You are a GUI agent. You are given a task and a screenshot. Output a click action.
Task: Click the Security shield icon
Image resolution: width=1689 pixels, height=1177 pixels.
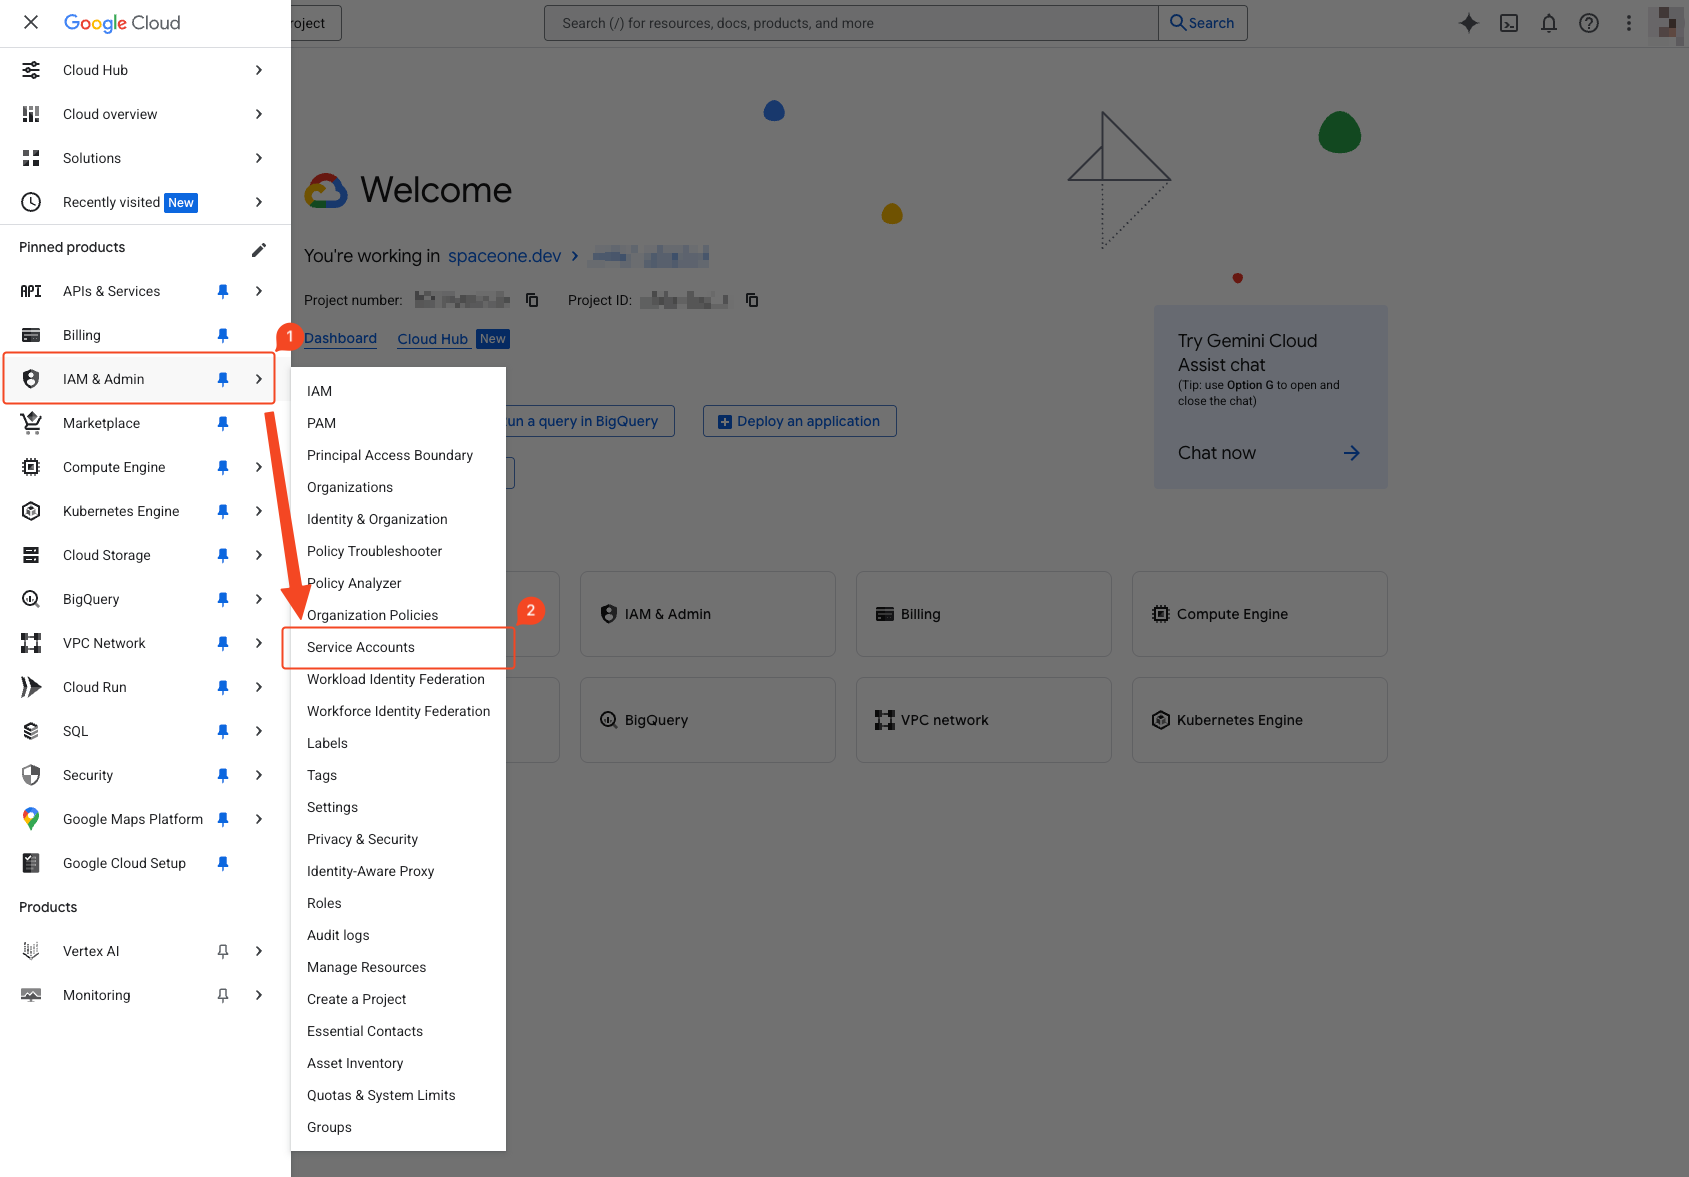(x=31, y=775)
